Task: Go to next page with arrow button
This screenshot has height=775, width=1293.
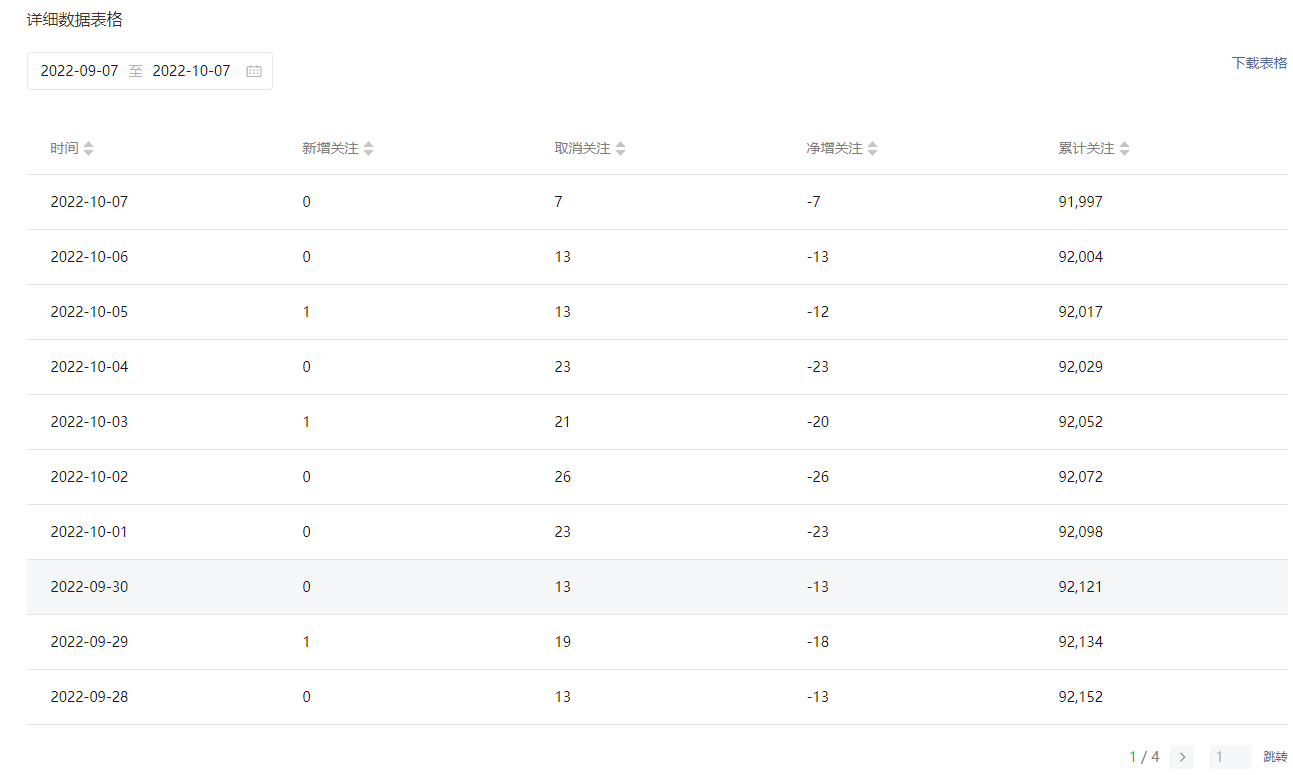Action: point(1182,757)
